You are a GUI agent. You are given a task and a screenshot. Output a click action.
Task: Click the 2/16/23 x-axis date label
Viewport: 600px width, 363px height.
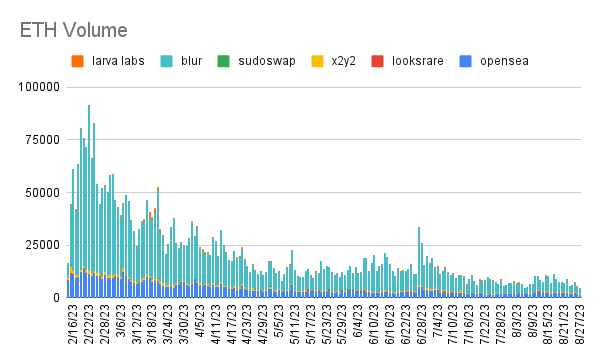click(x=72, y=324)
